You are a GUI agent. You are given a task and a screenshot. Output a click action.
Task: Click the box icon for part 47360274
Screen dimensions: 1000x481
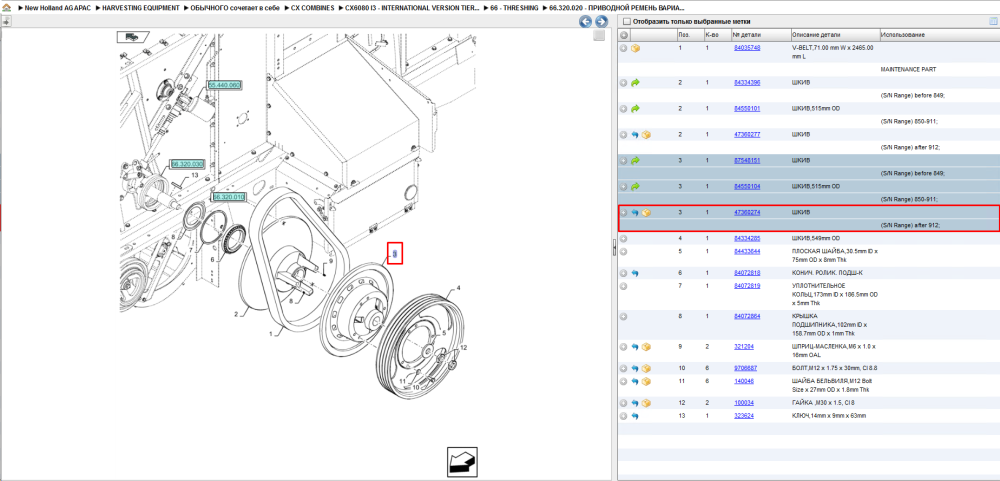pyautogui.click(x=646, y=212)
